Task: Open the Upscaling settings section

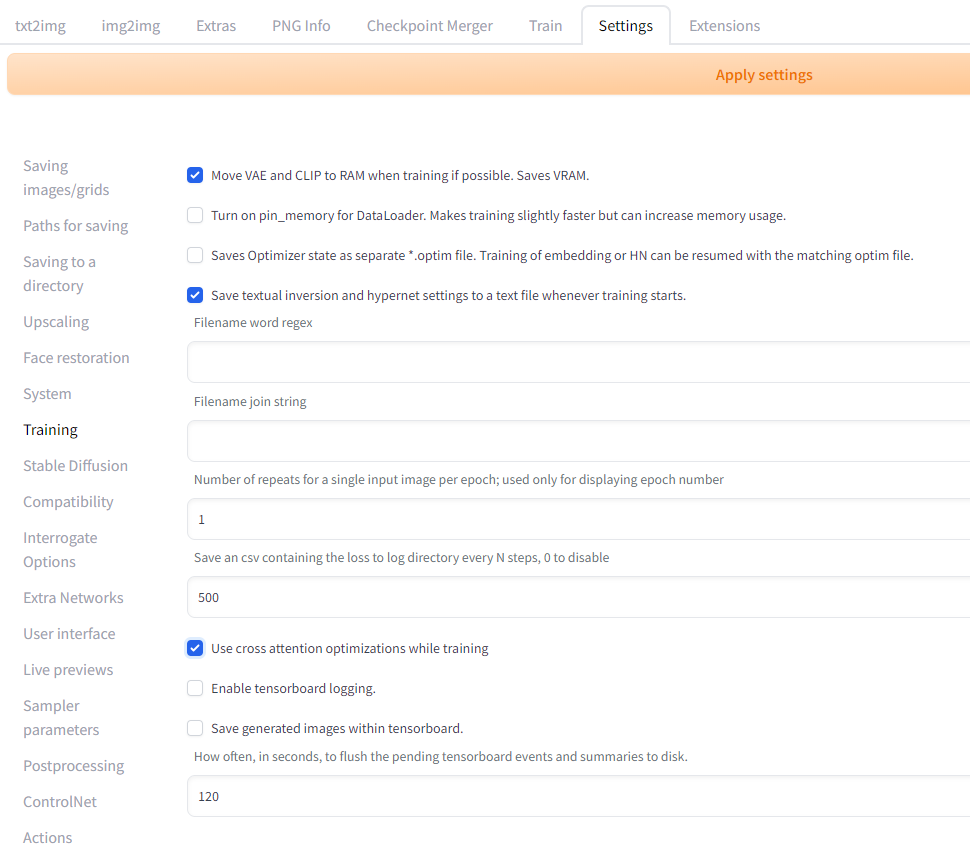Action: coord(55,321)
